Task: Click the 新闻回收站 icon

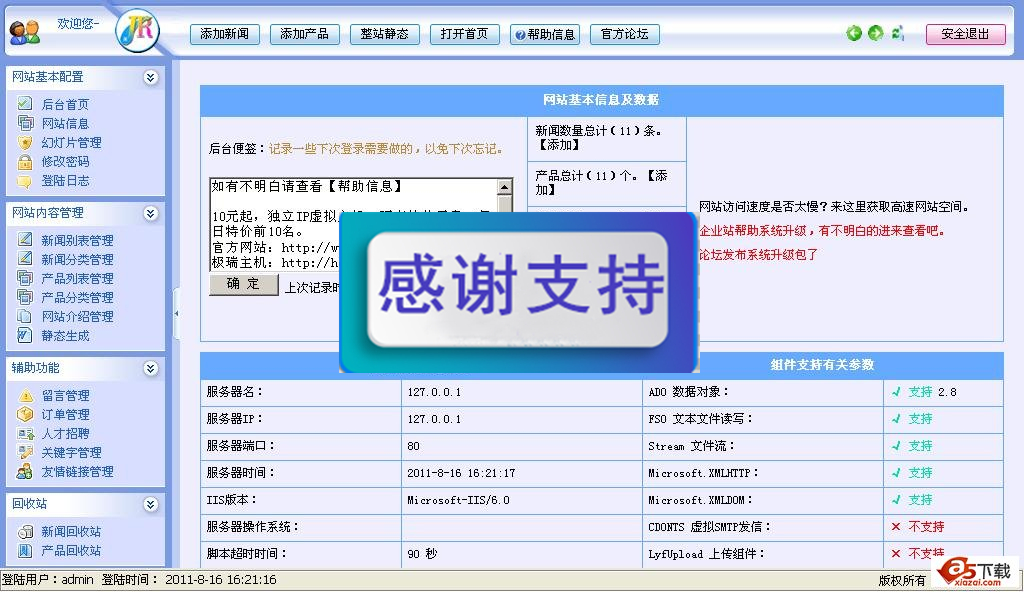Action: 25,531
